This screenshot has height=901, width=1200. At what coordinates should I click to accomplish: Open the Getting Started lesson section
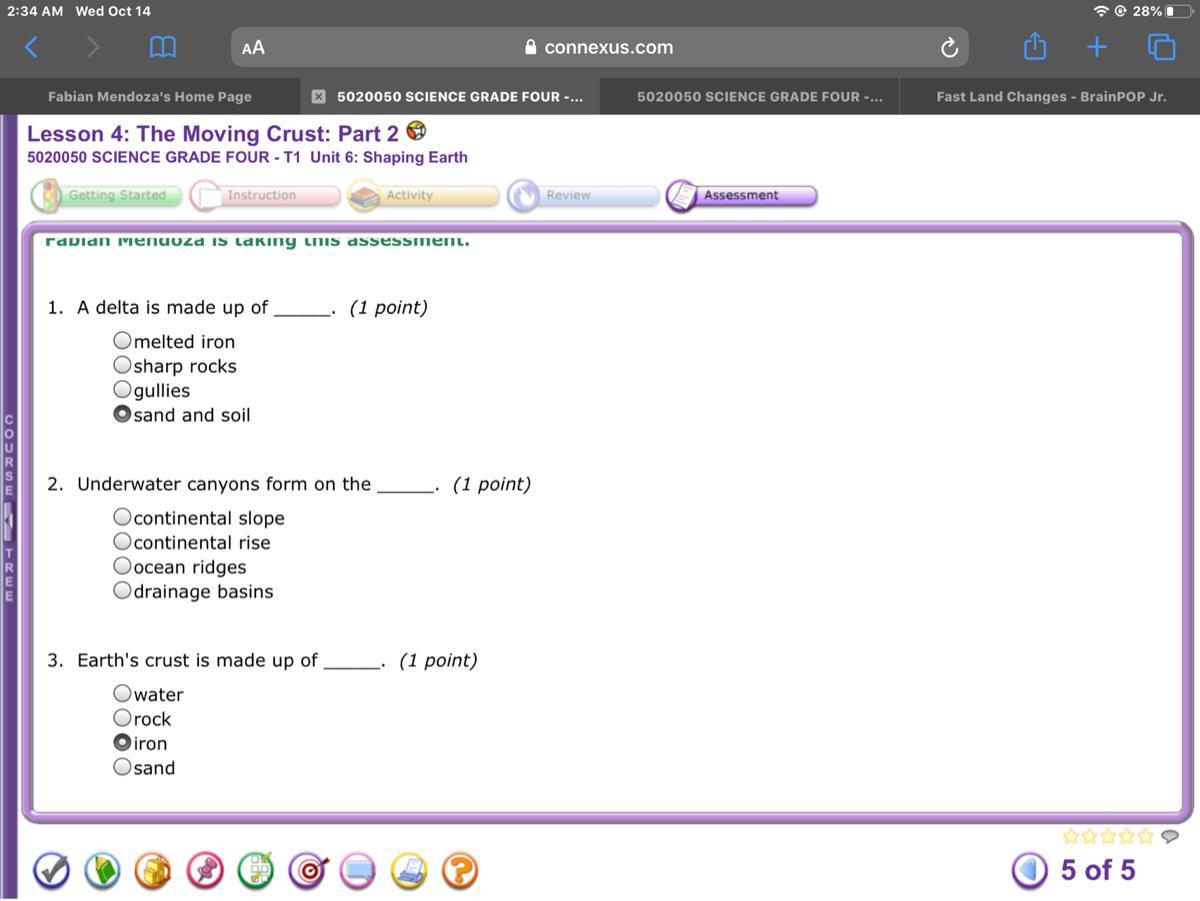(x=106, y=195)
